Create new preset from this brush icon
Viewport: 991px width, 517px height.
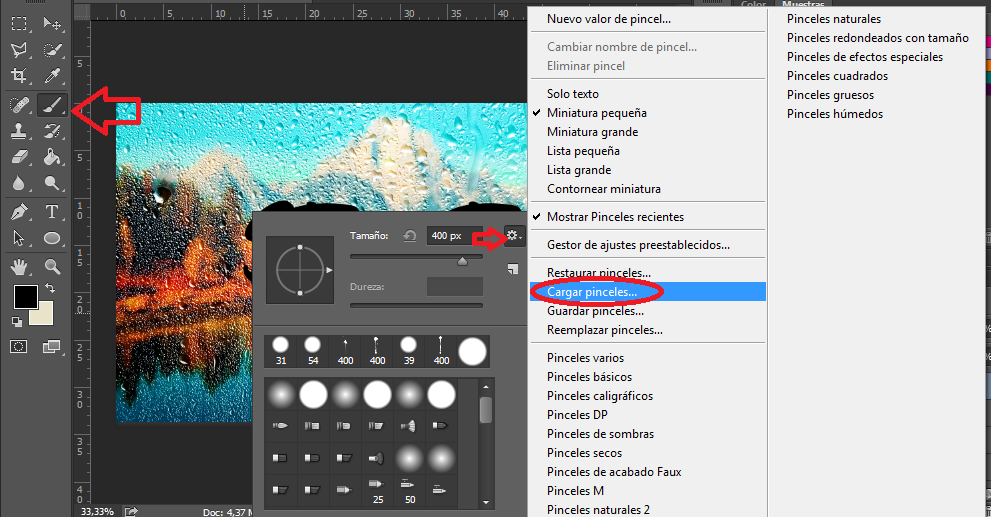[513, 269]
